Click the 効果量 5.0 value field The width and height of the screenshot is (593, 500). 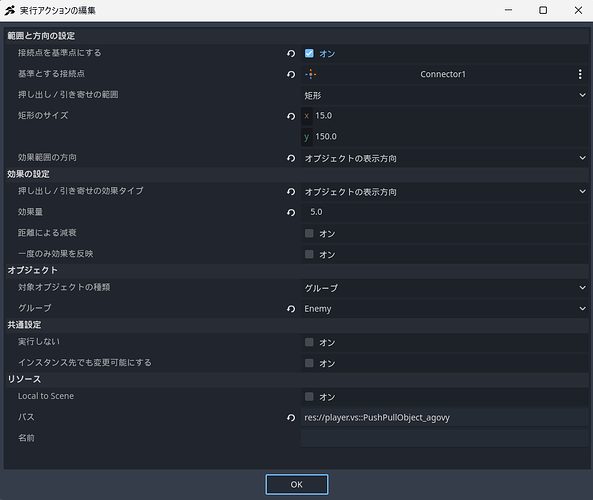[x=445, y=212]
